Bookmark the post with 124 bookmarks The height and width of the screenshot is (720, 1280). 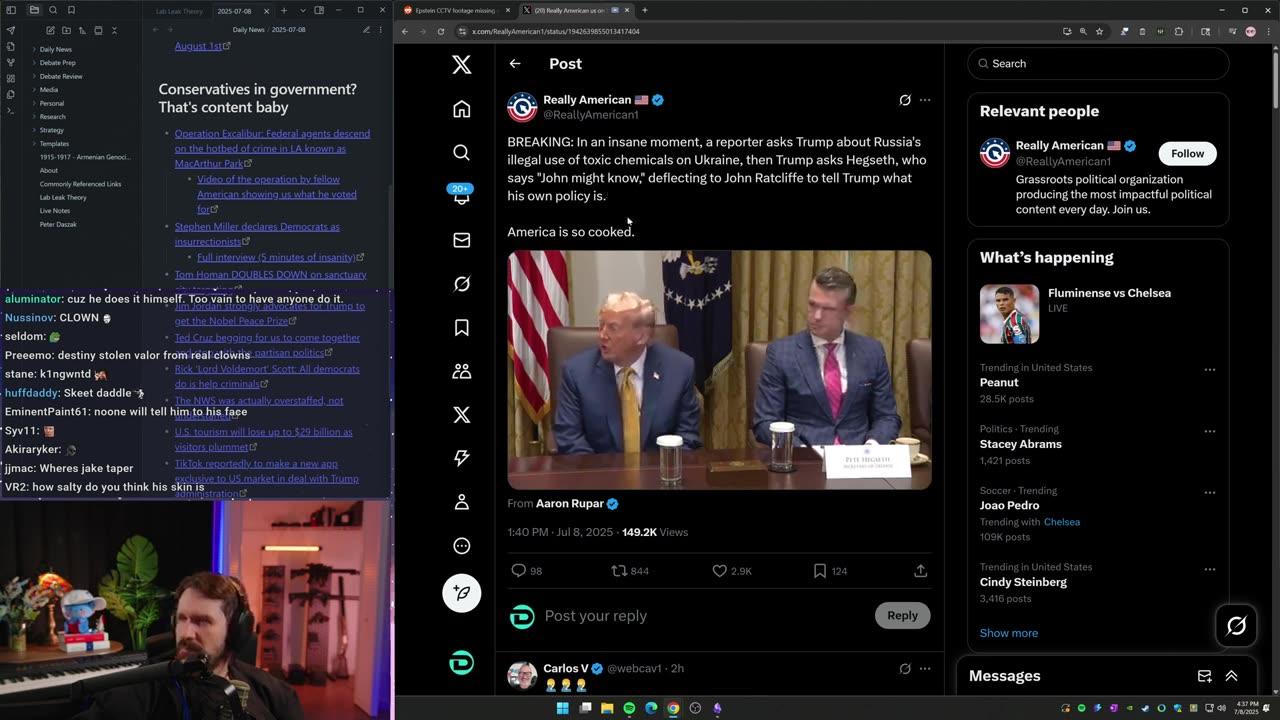pos(820,571)
